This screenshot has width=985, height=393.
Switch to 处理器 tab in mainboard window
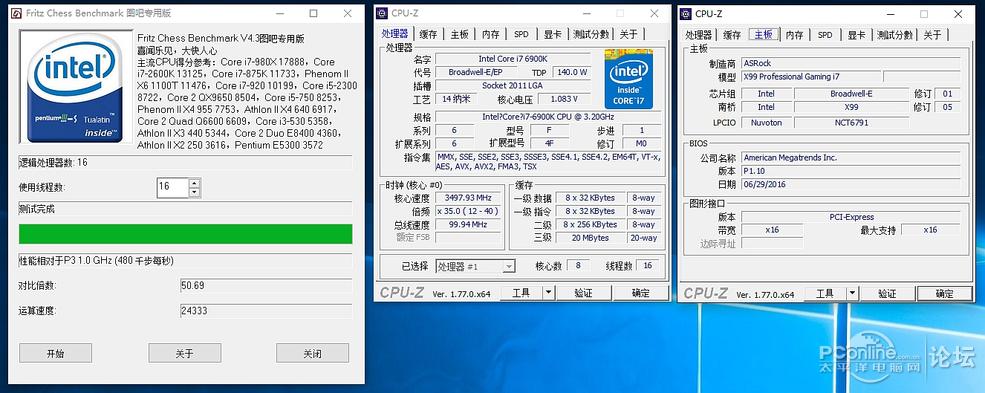(x=699, y=35)
